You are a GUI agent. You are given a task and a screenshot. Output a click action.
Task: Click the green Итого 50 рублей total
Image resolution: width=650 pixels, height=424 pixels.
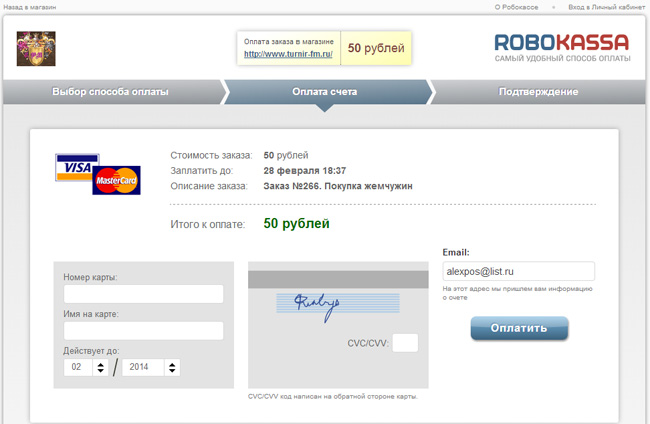296,223
